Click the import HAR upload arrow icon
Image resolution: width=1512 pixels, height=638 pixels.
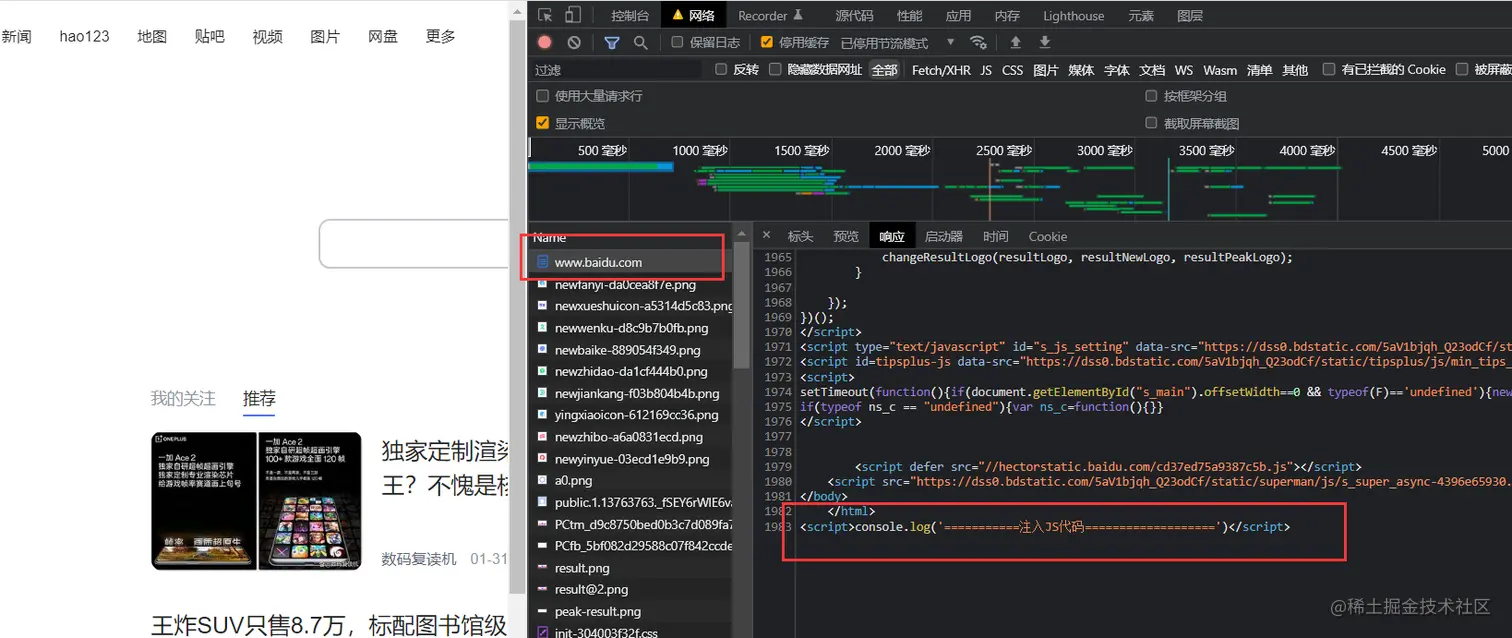pos(1016,42)
